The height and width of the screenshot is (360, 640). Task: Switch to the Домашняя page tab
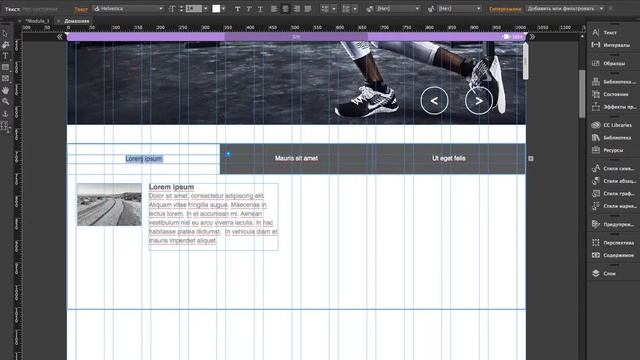(x=77, y=21)
